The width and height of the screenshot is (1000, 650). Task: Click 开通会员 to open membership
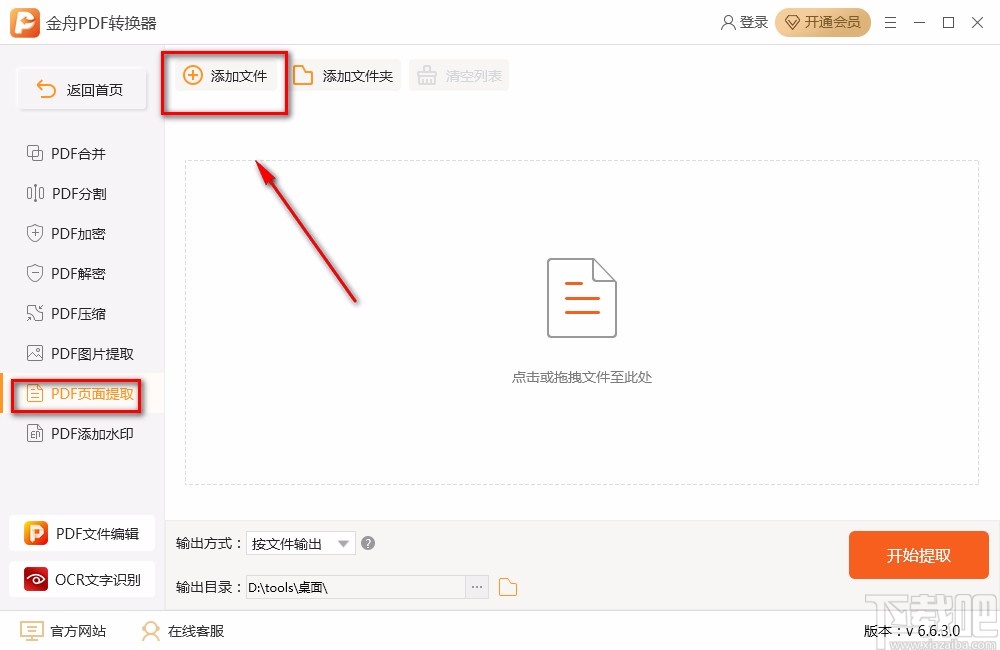click(x=823, y=22)
